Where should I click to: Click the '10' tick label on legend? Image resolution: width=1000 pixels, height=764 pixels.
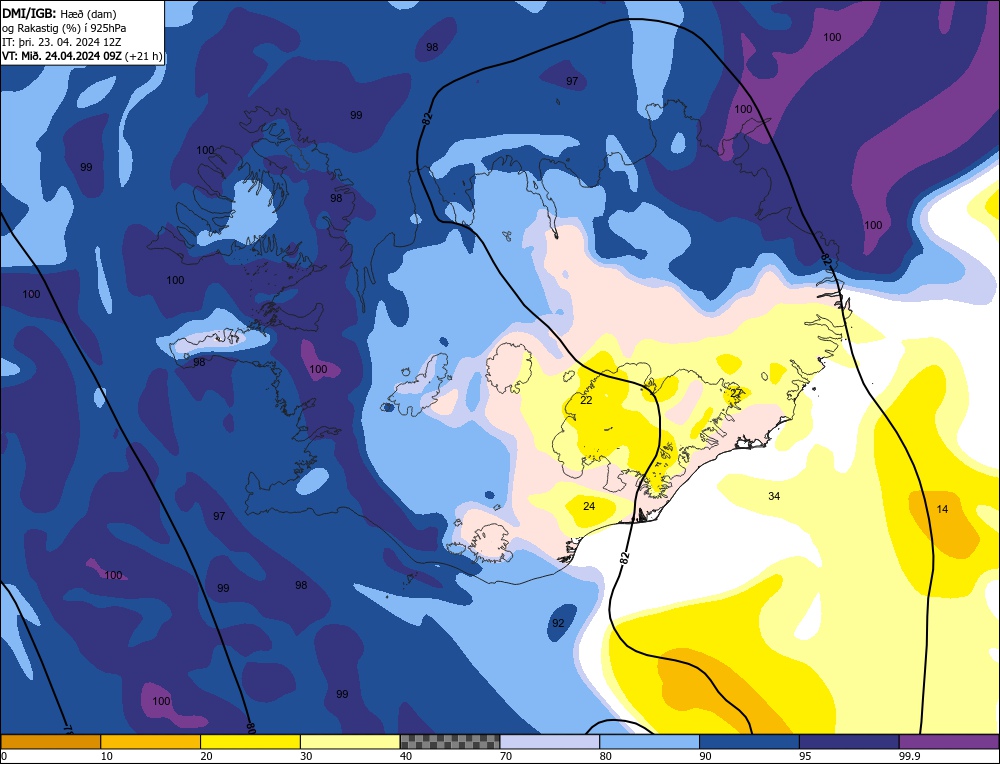(x=107, y=756)
